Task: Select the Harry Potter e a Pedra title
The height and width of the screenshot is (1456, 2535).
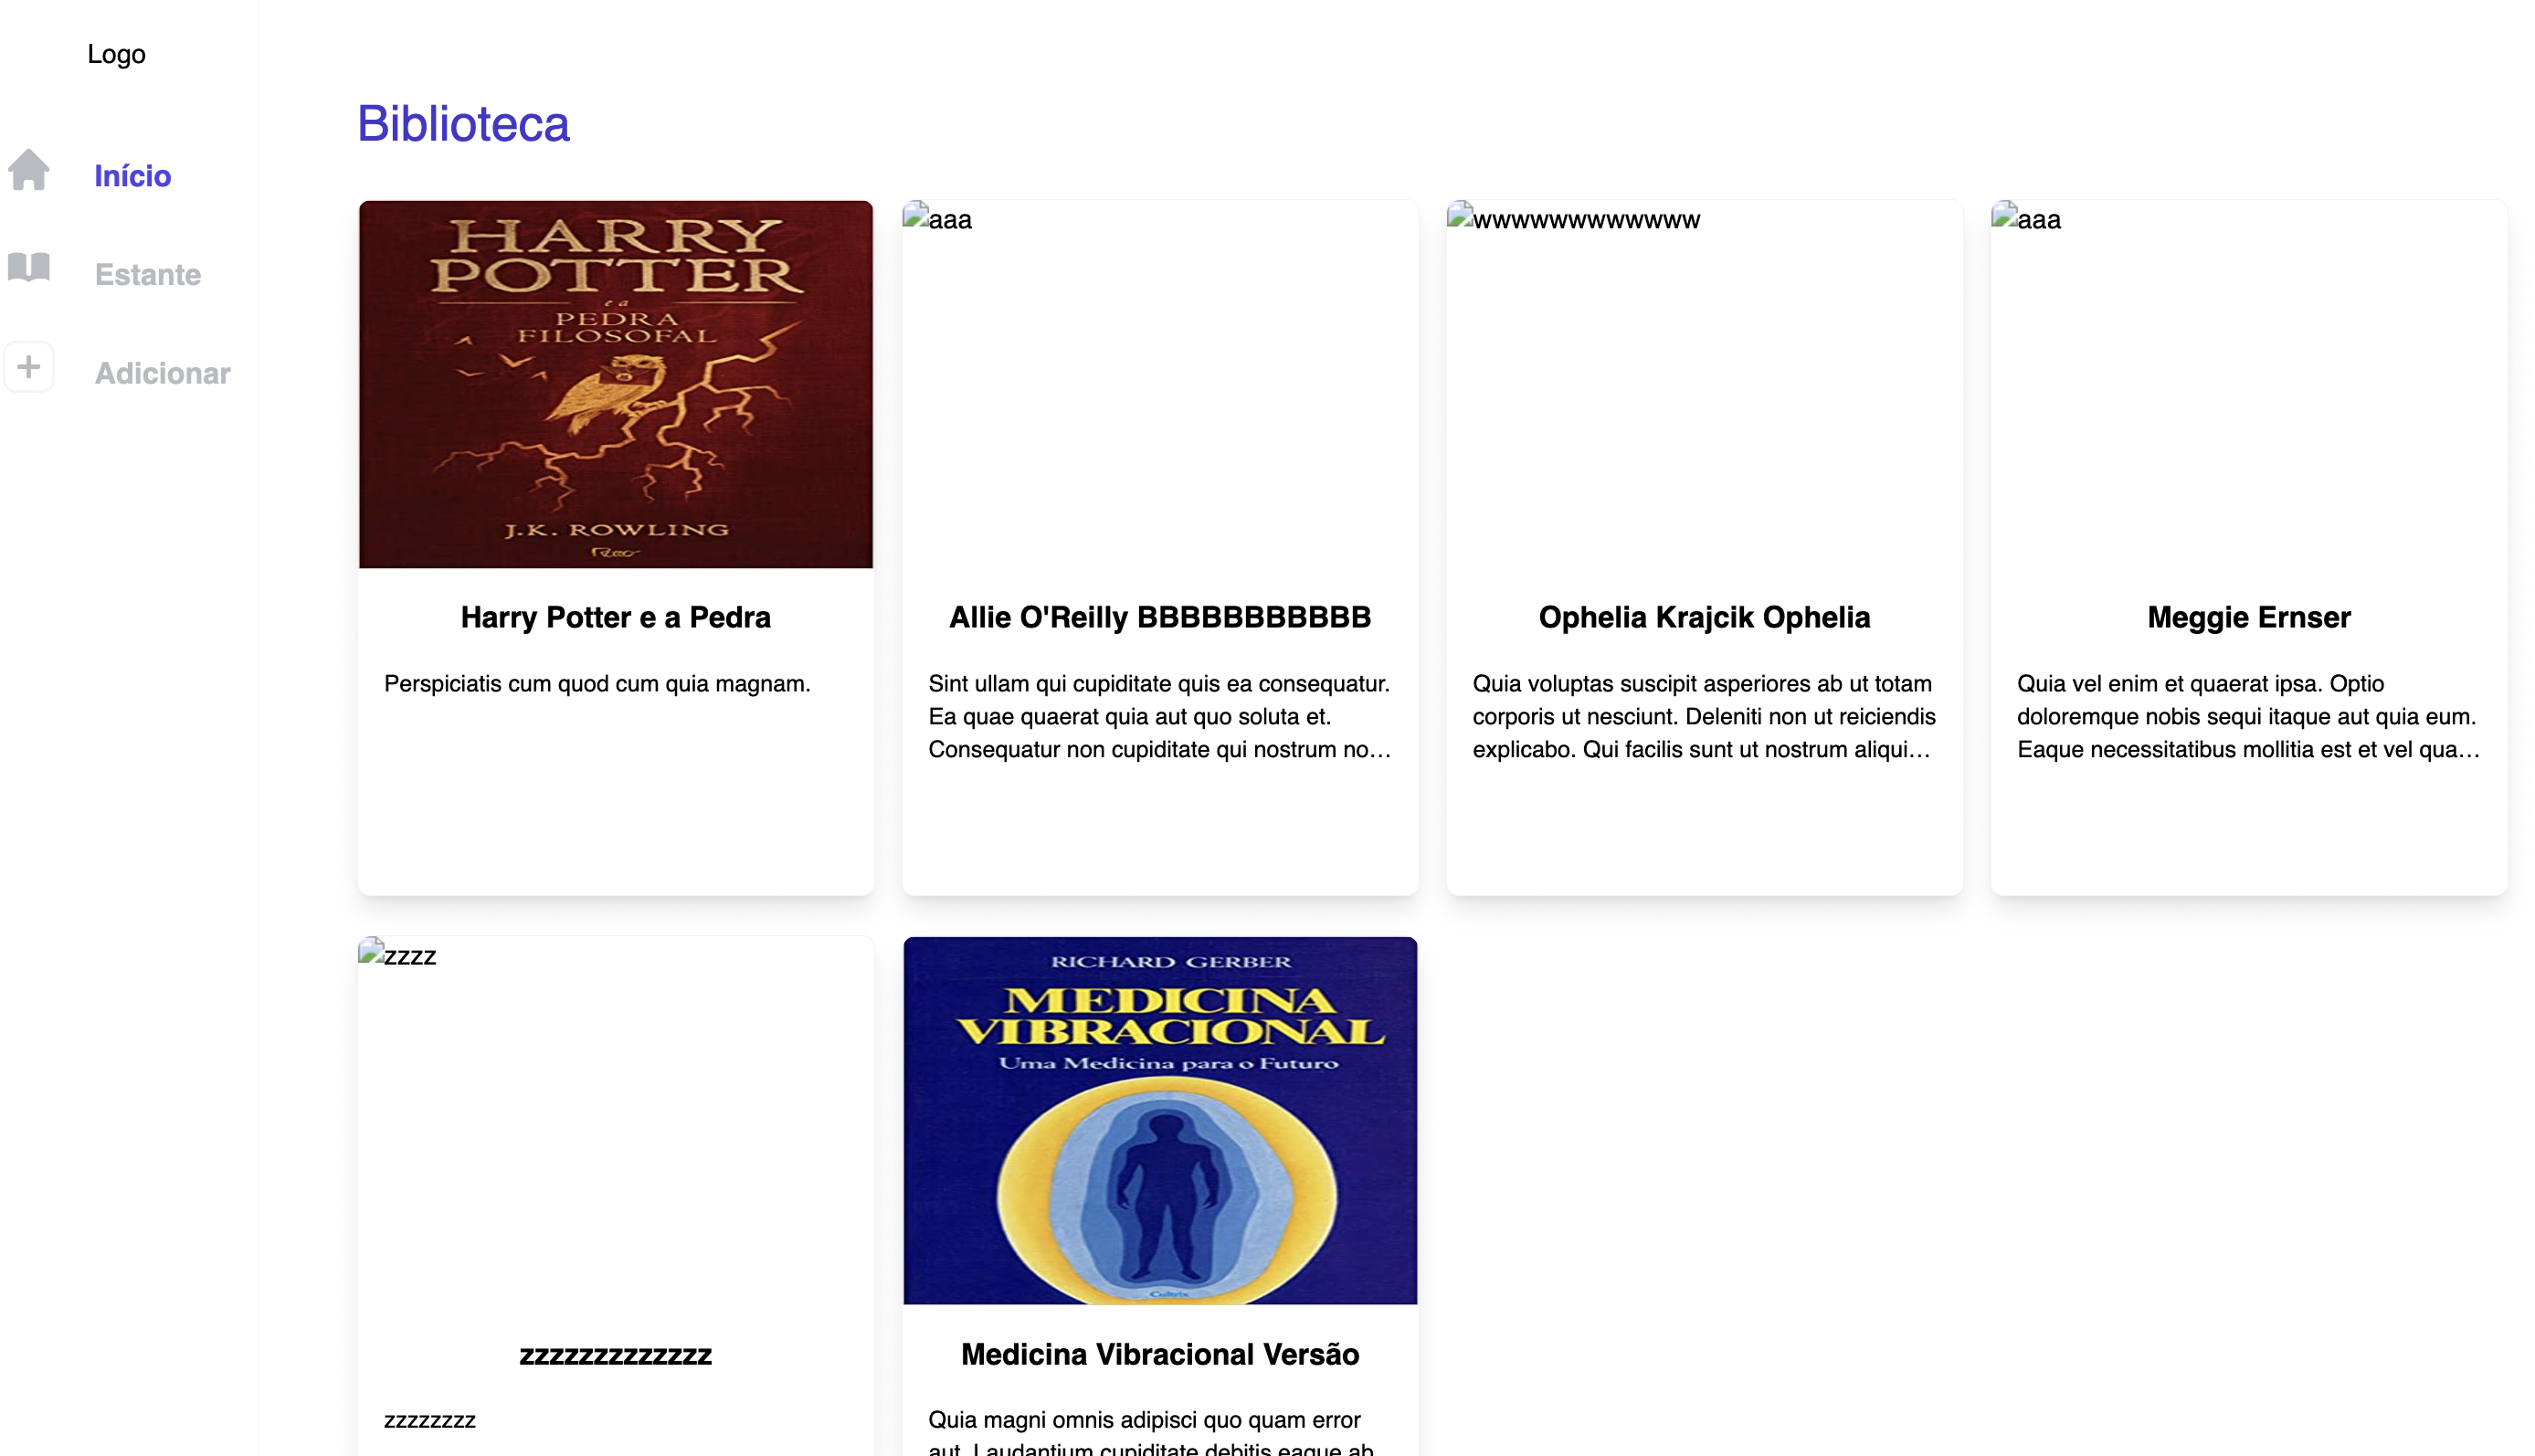Action: (x=615, y=617)
